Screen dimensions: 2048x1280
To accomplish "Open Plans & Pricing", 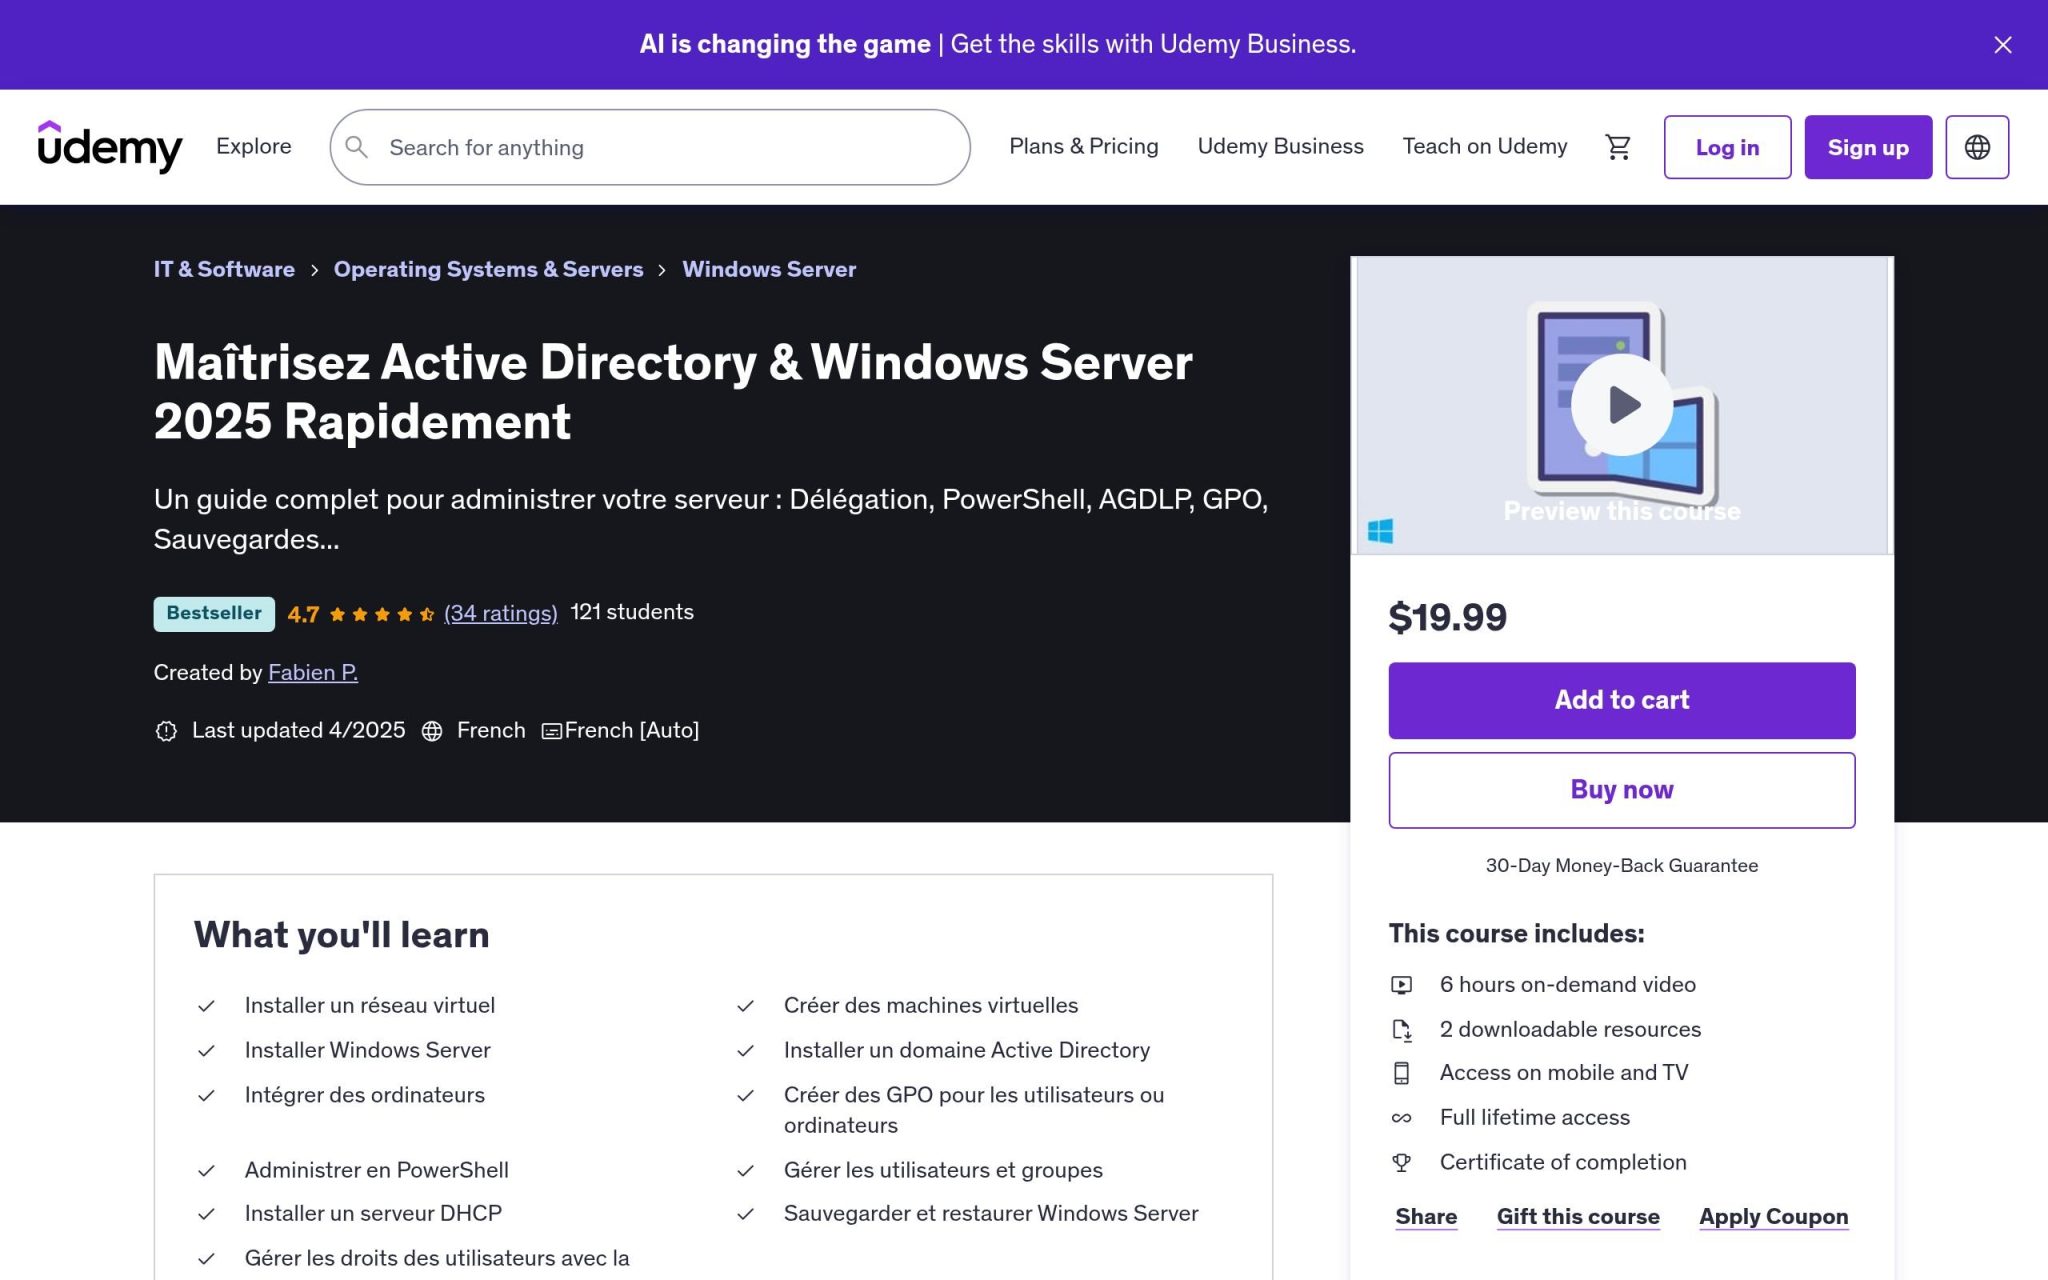I will click(x=1083, y=146).
